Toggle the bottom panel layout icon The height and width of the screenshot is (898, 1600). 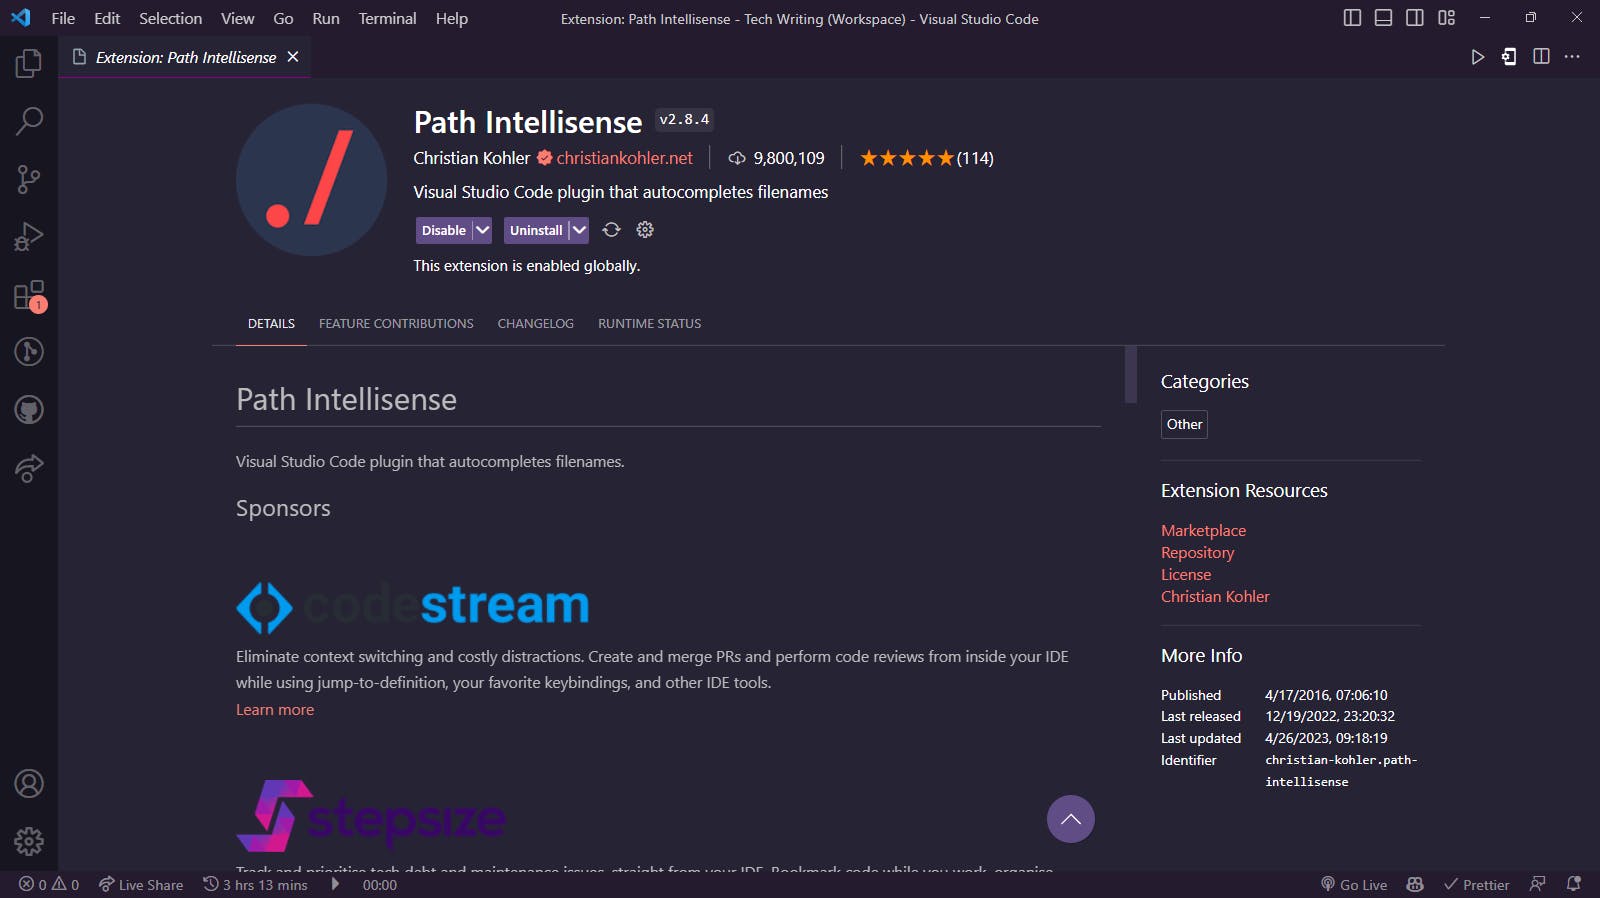[1383, 18]
